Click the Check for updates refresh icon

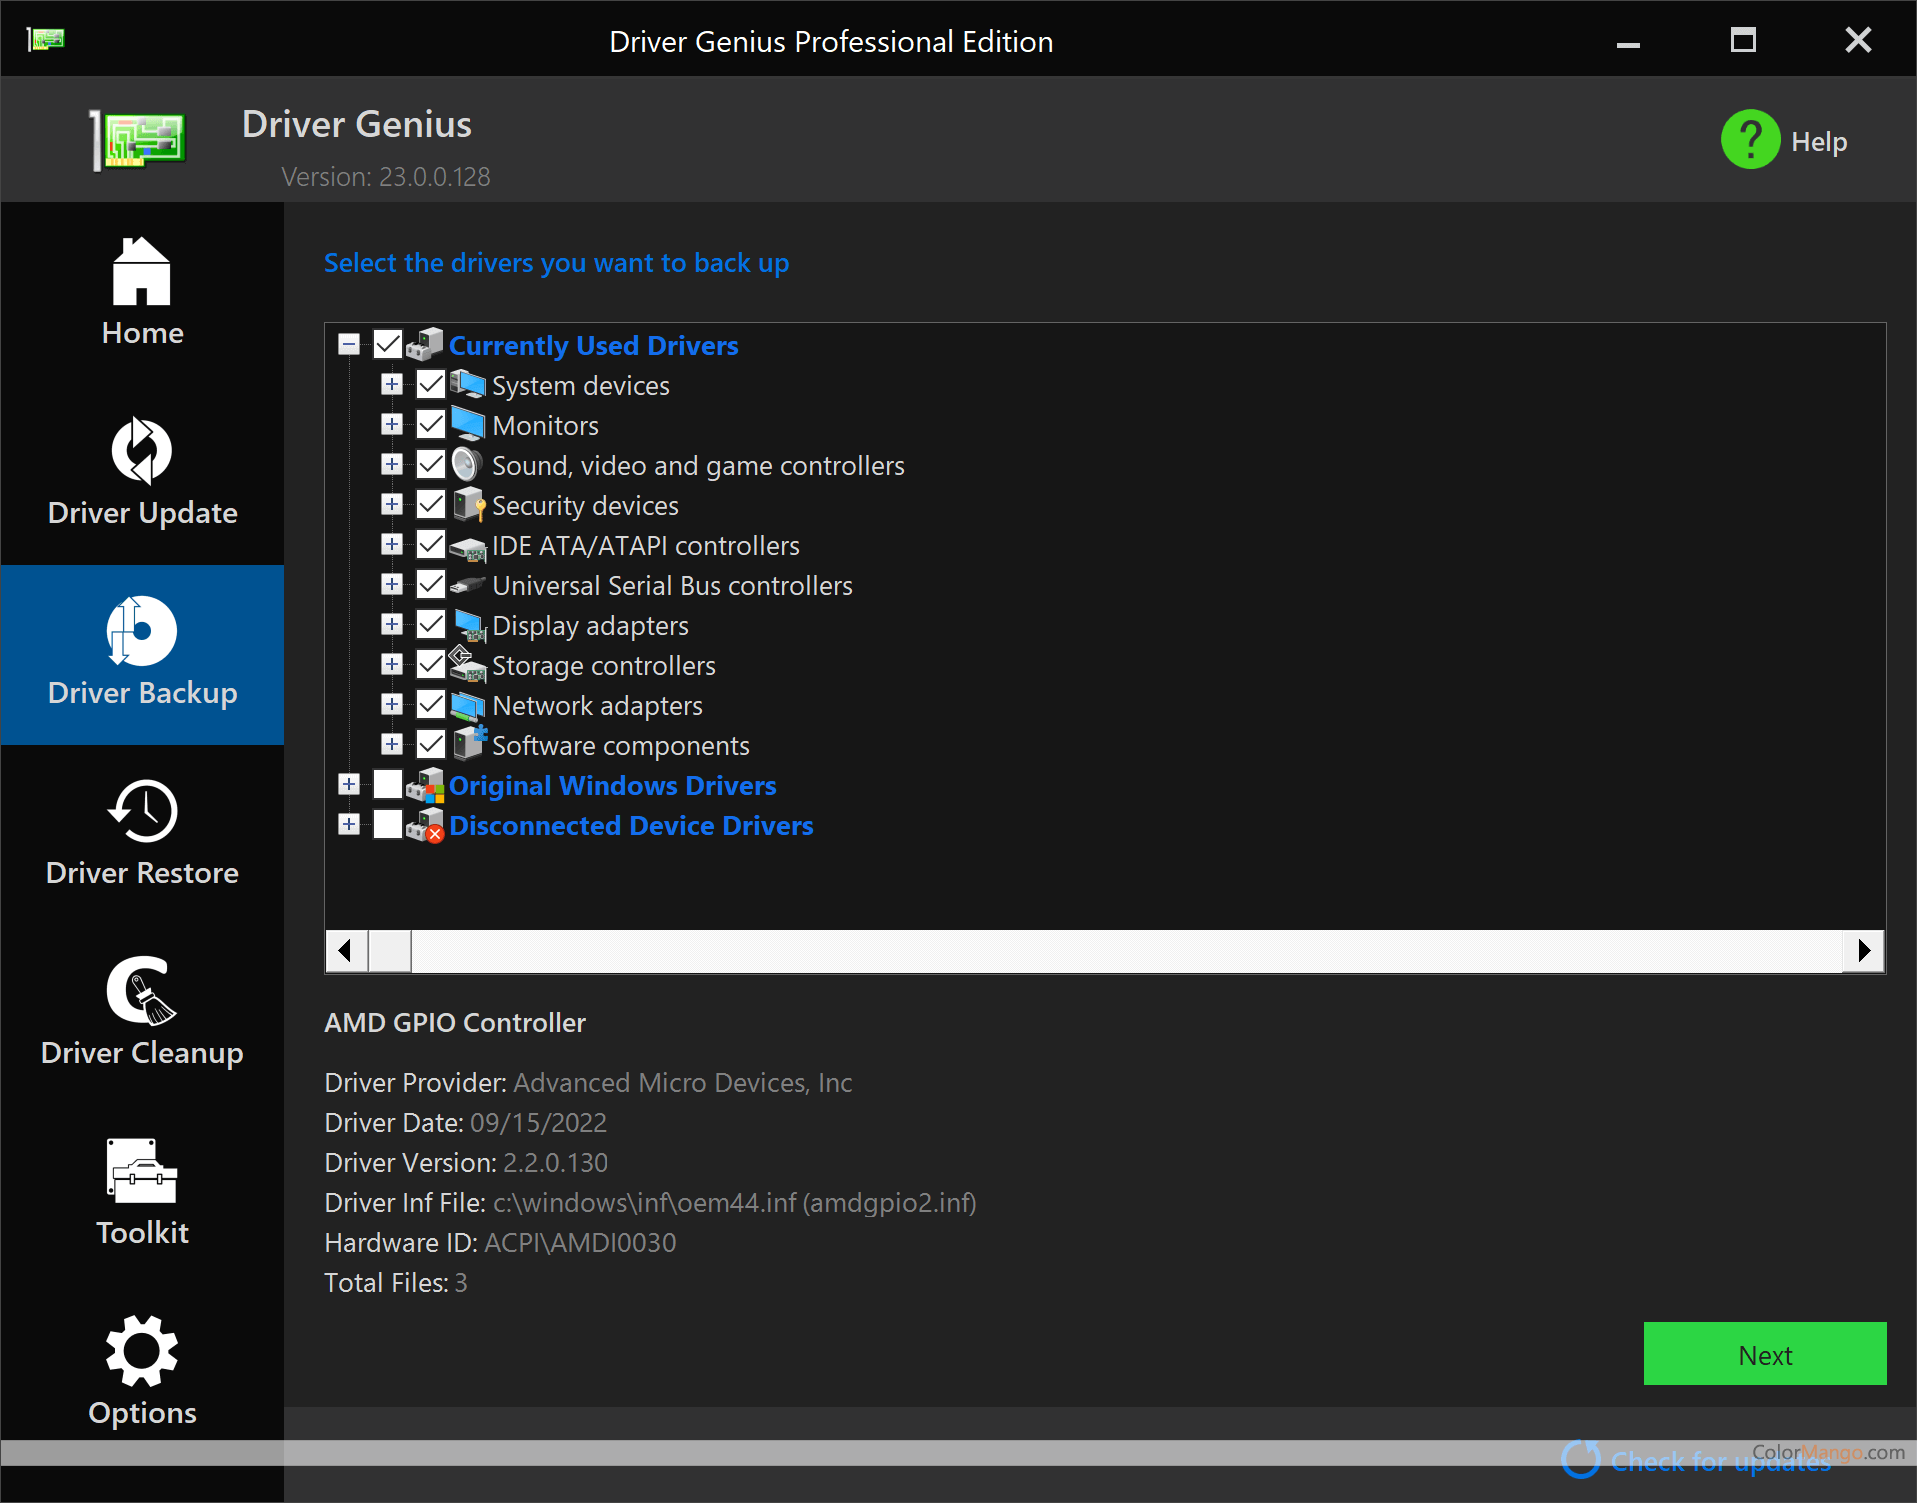tap(1581, 1460)
